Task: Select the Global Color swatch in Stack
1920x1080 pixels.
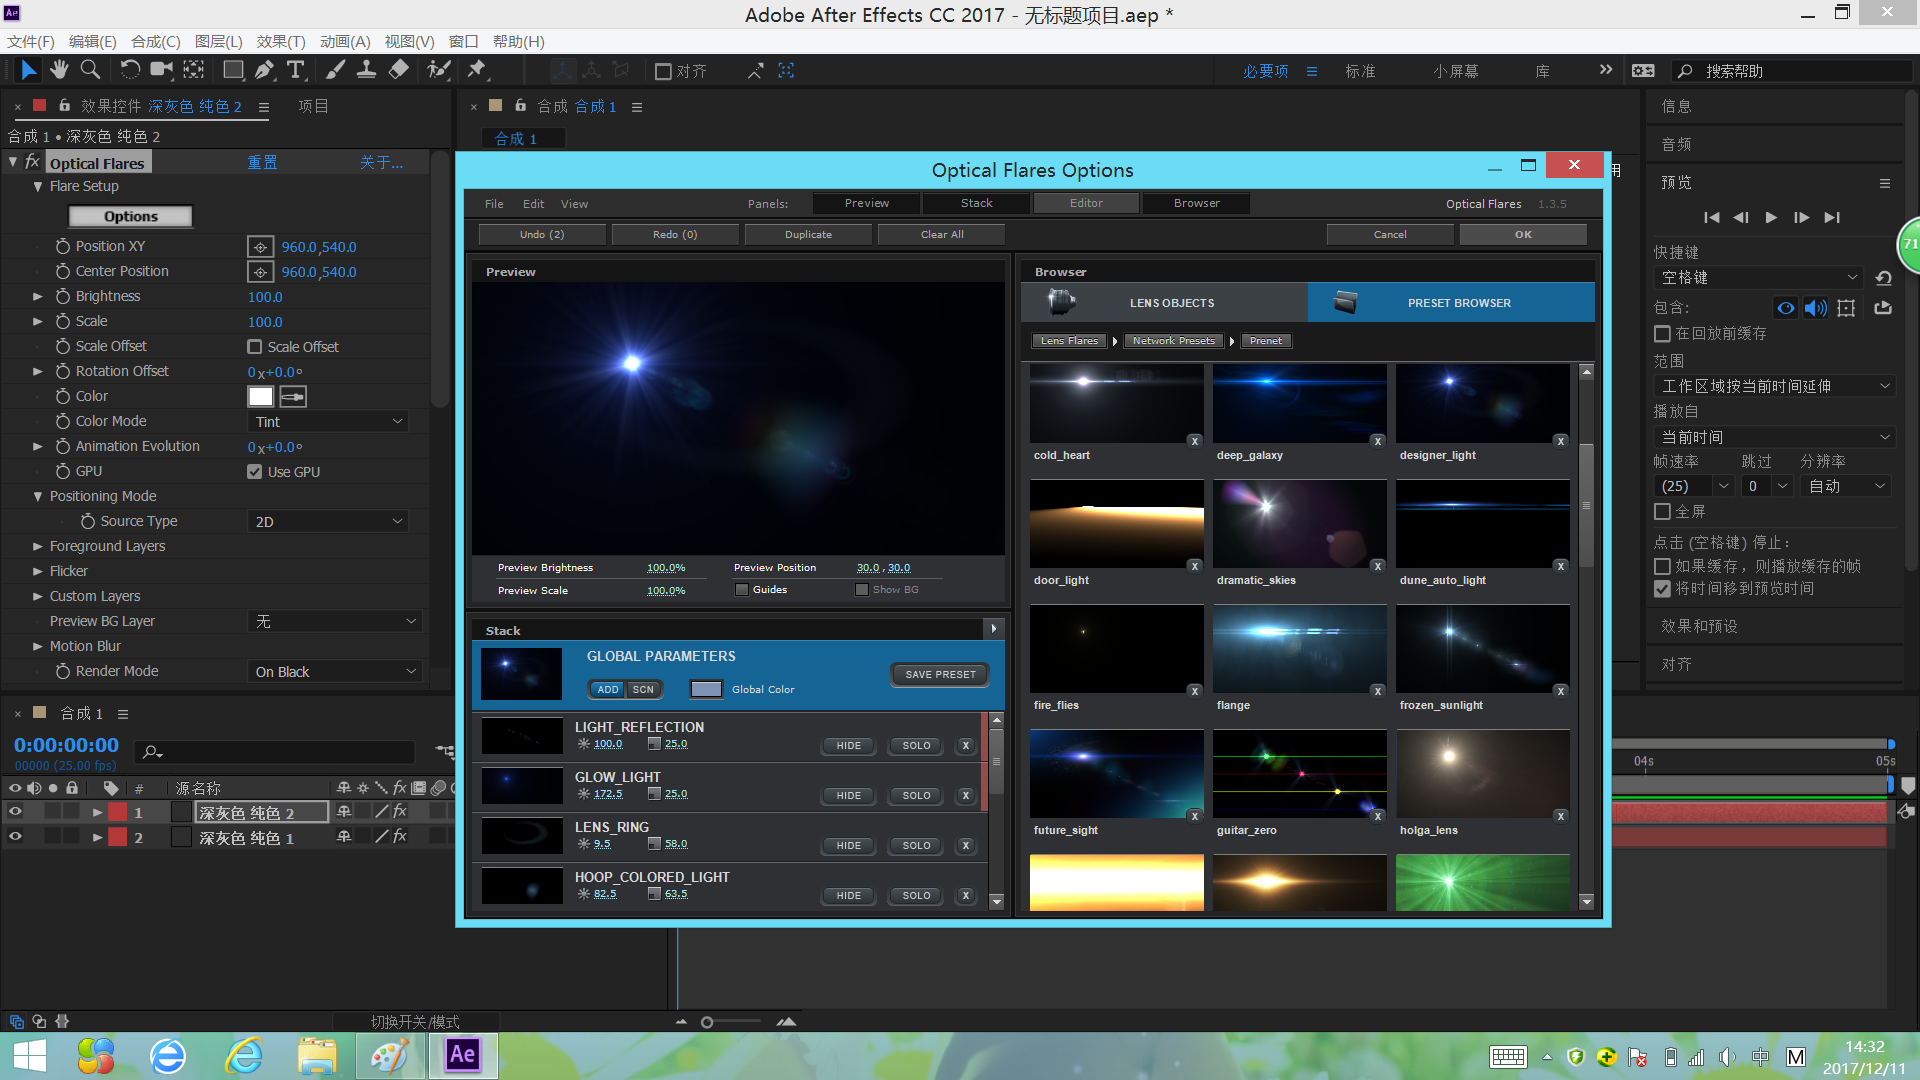Action: click(x=705, y=687)
